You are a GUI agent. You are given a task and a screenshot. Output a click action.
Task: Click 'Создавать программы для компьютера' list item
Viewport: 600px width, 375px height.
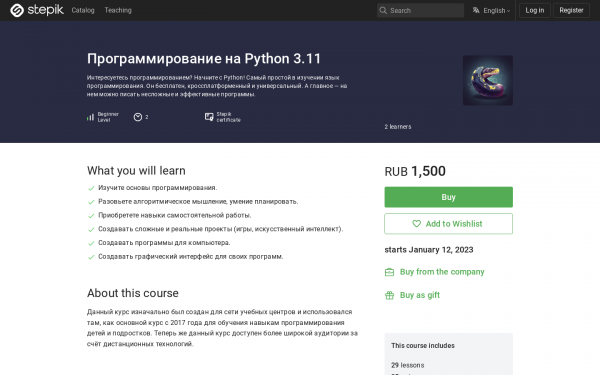[x=164, y=243]
